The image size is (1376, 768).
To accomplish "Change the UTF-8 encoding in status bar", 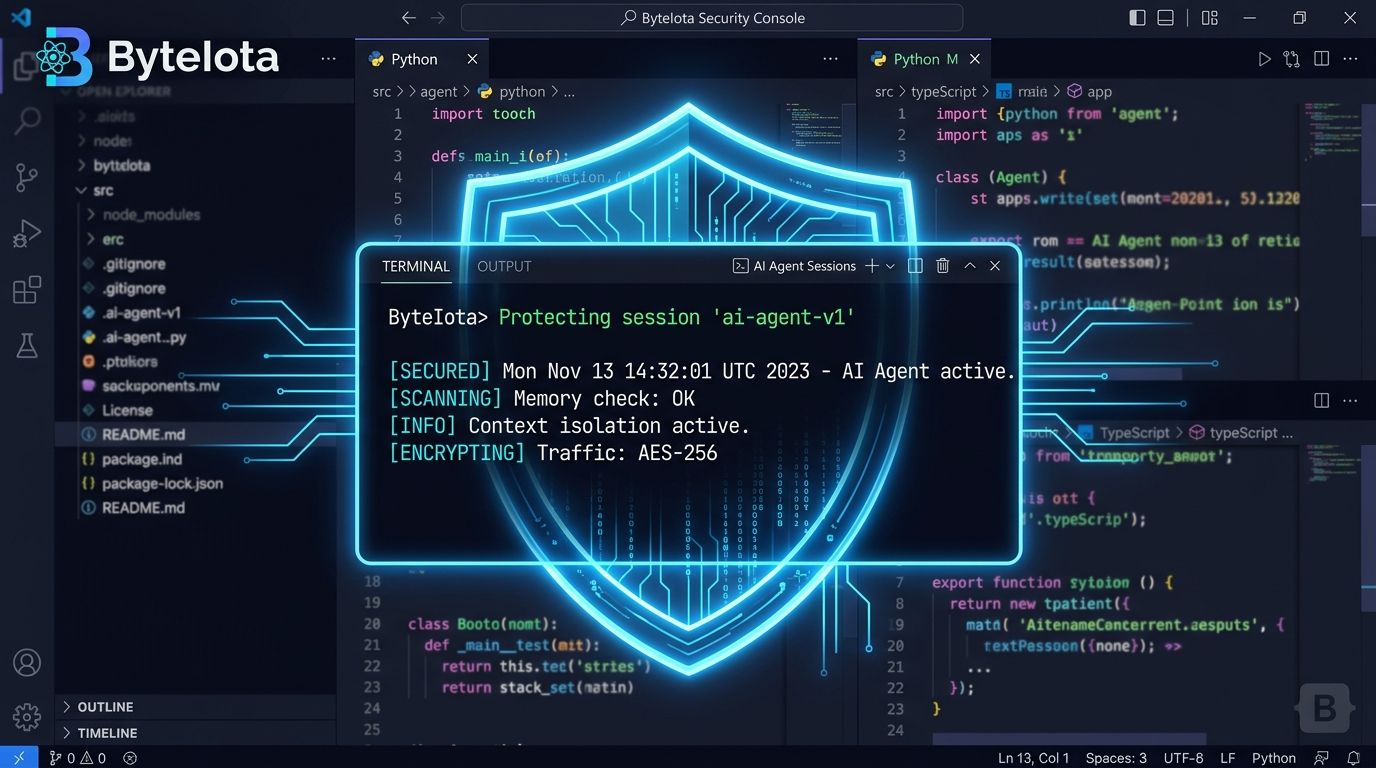I will point(1183,758).
